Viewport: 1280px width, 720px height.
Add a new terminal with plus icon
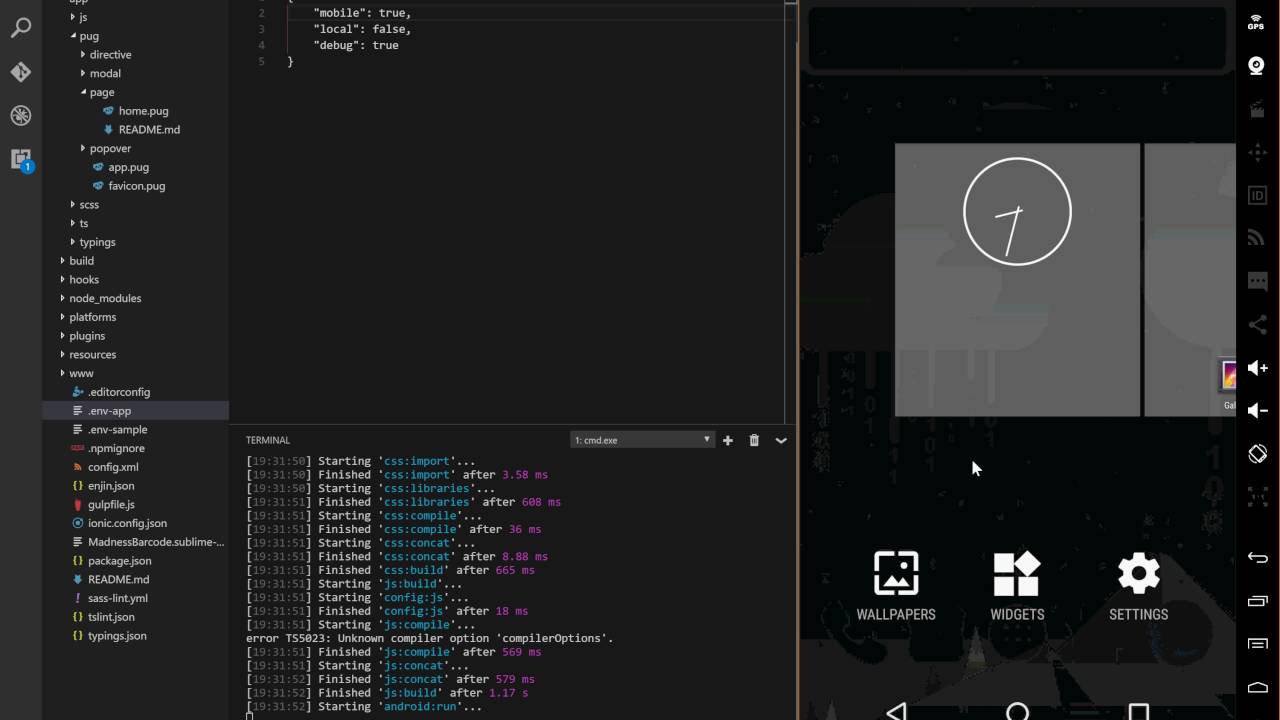(x=728, y=440)
